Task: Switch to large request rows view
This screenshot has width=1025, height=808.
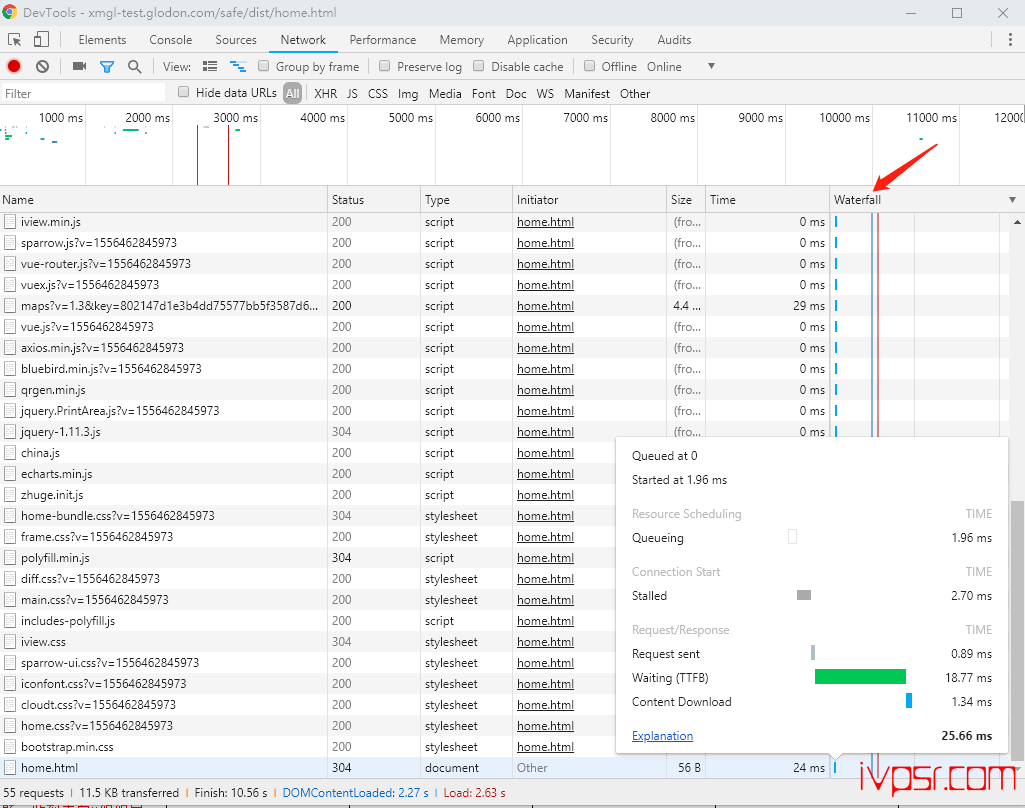Action: 210,67
